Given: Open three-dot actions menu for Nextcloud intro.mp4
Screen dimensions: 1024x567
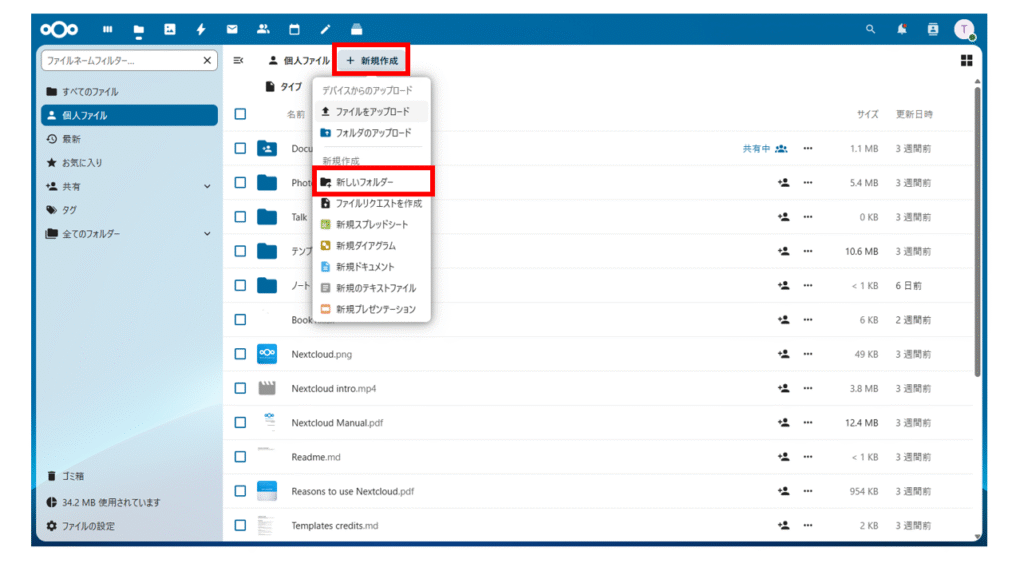Looking at the screenshot, I should pyautogui.click(x=808, y=388).
